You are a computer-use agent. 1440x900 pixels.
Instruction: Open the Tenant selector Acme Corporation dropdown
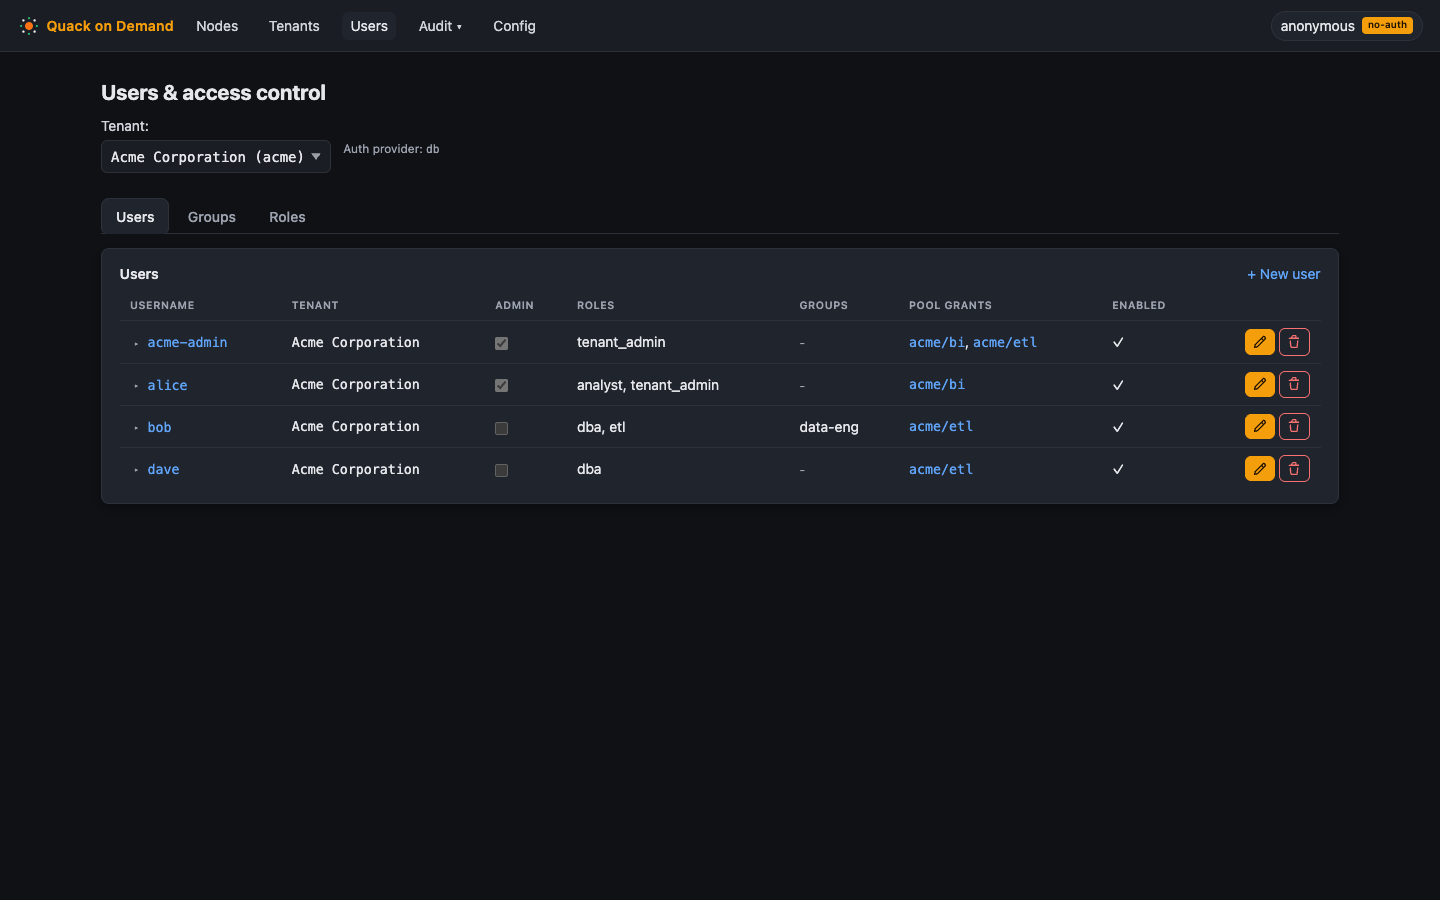tap(216, 157)
